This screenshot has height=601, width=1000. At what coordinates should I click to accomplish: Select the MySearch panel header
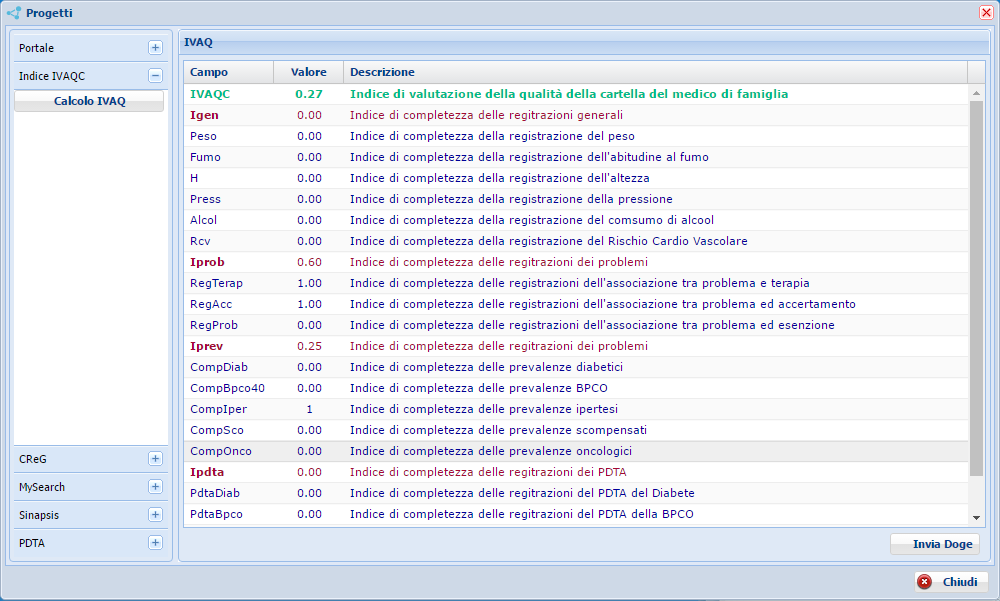91,487
